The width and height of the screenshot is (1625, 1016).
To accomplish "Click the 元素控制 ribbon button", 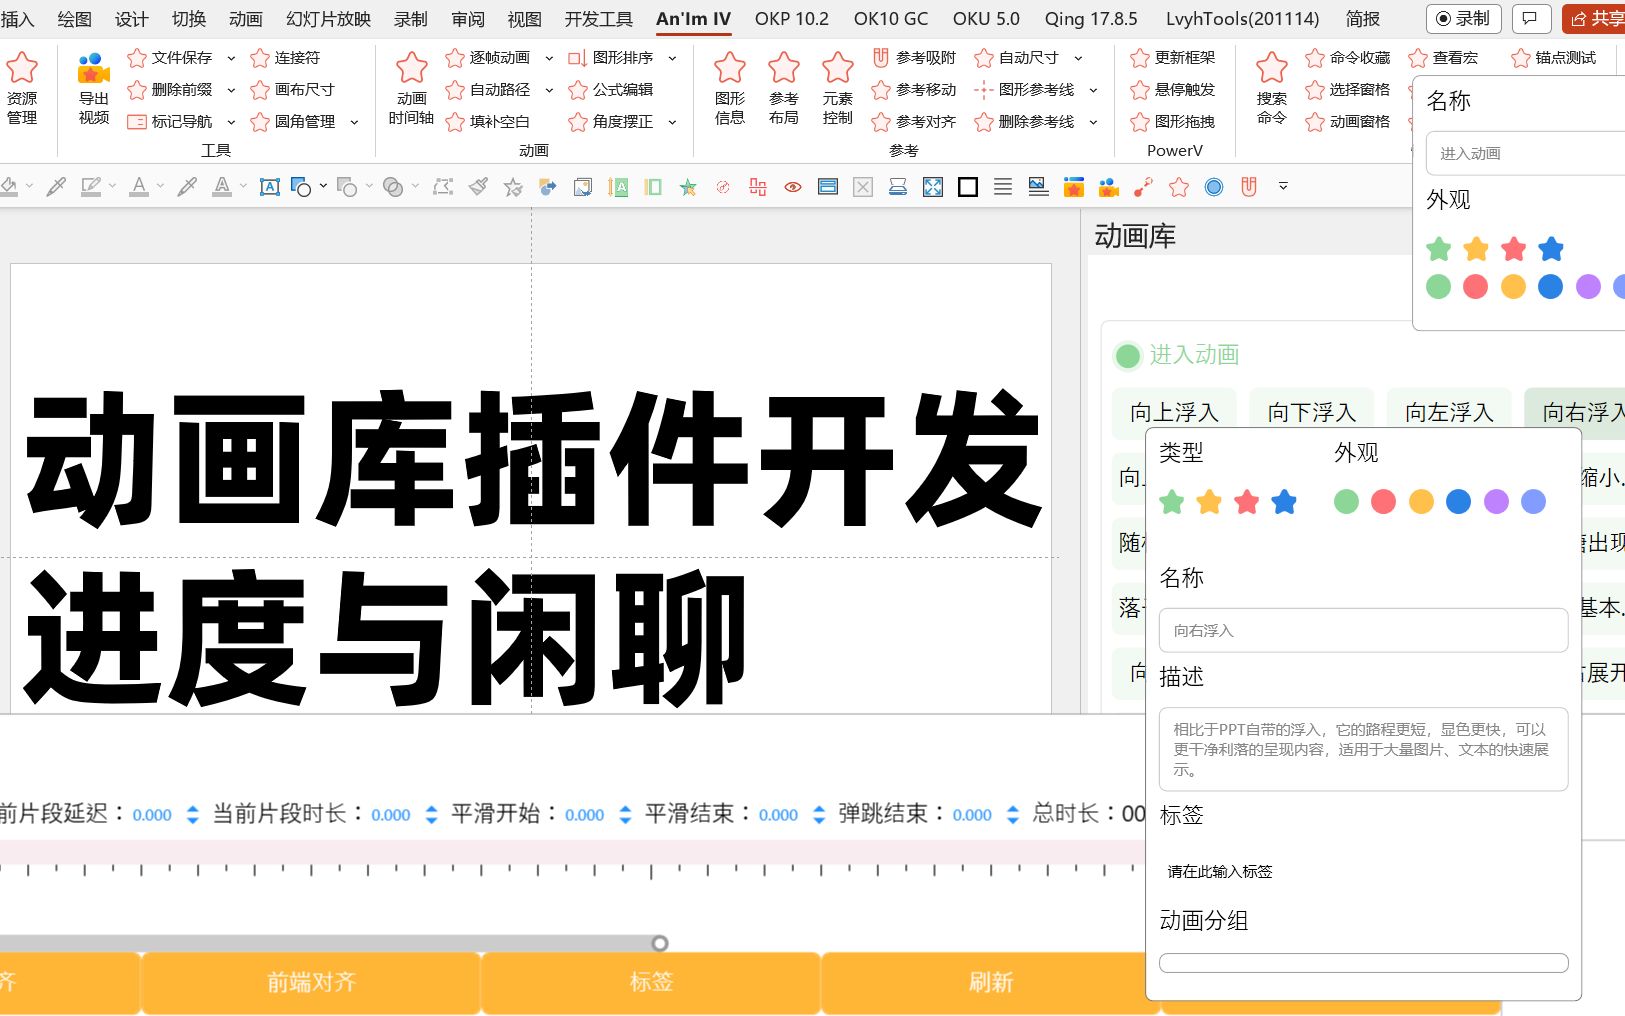I will pyautogui.click(x=838, y=88).
